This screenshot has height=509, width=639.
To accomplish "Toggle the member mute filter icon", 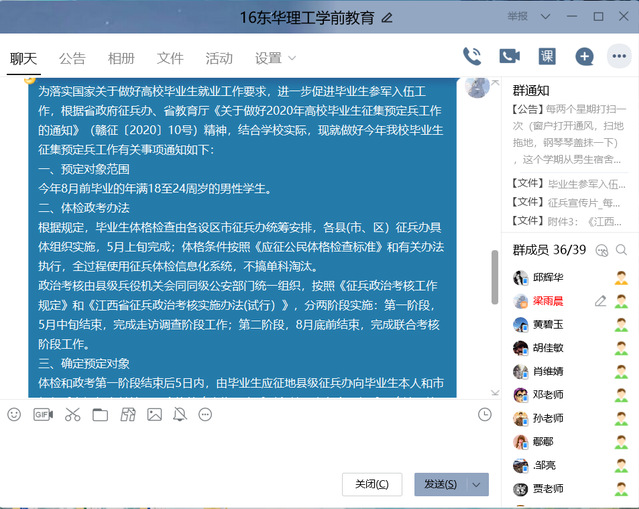I will [602, 249].
